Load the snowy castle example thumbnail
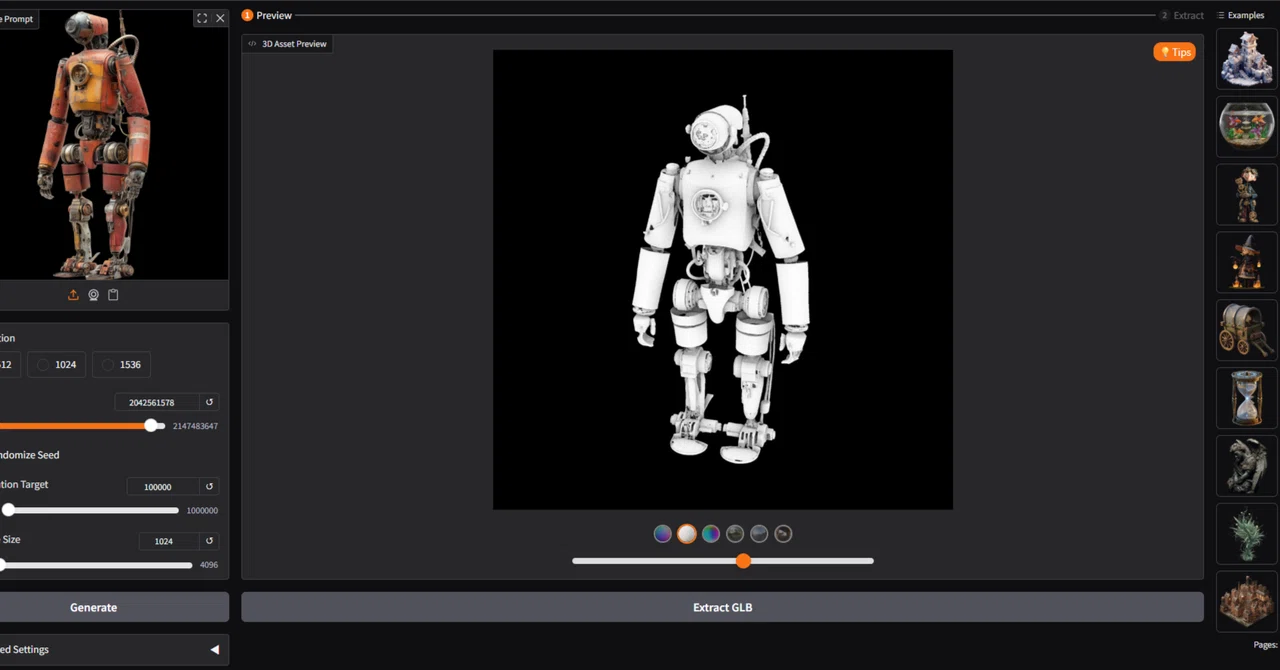This screenshot has width=1280, height=670. pyautogui.click(x=1246, y=59)
